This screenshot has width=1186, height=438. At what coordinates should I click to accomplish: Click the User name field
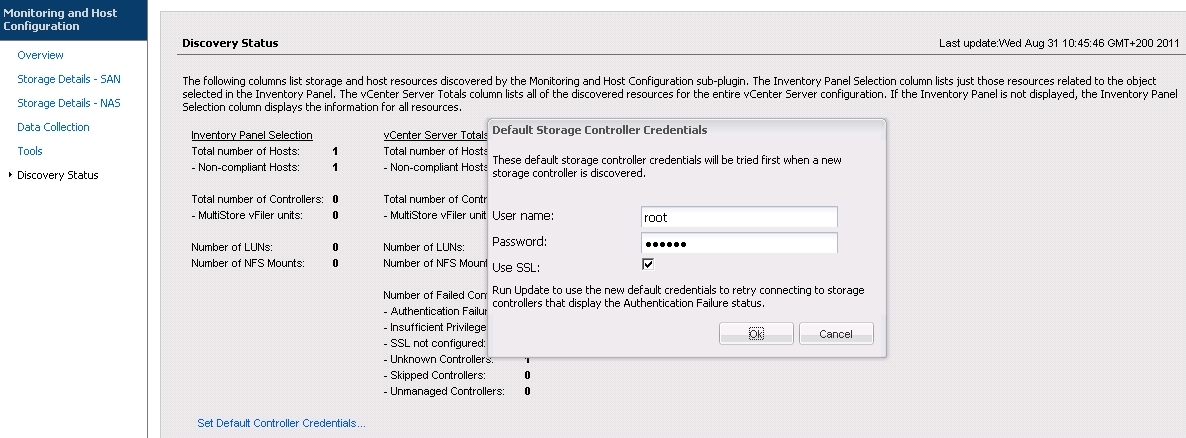[739, 217]
